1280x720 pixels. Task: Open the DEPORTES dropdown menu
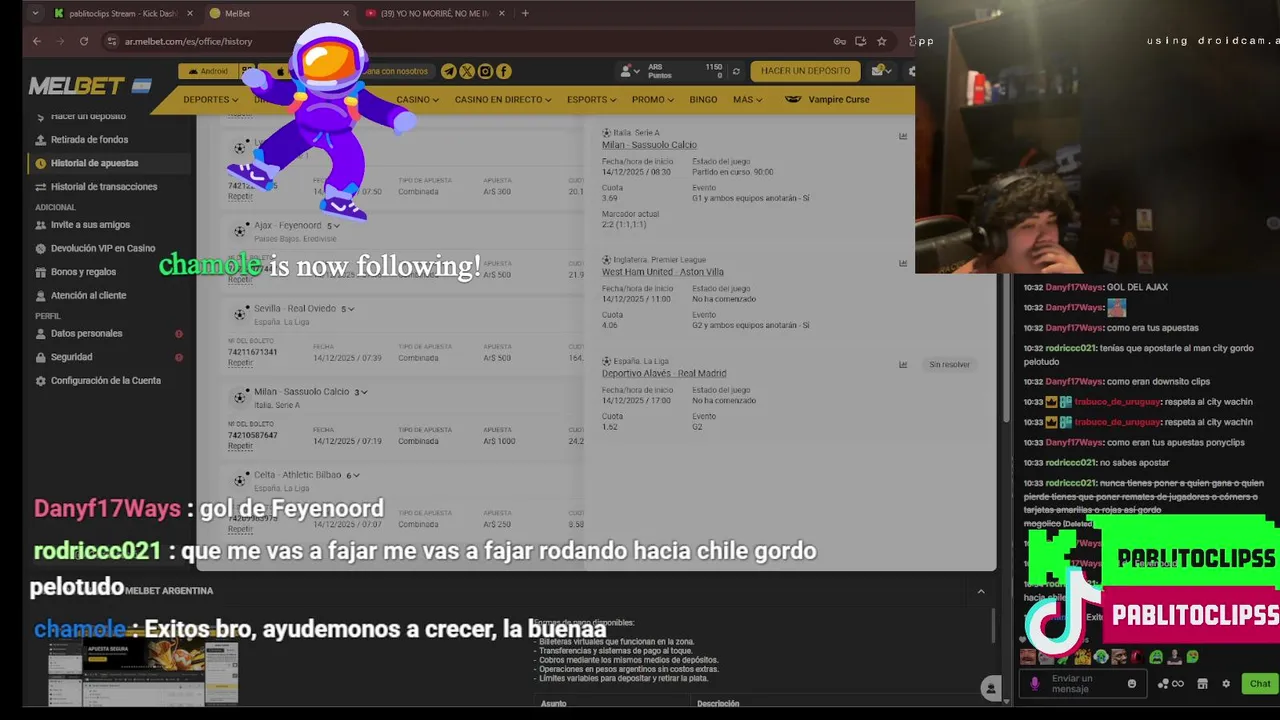tap(210, 100)
